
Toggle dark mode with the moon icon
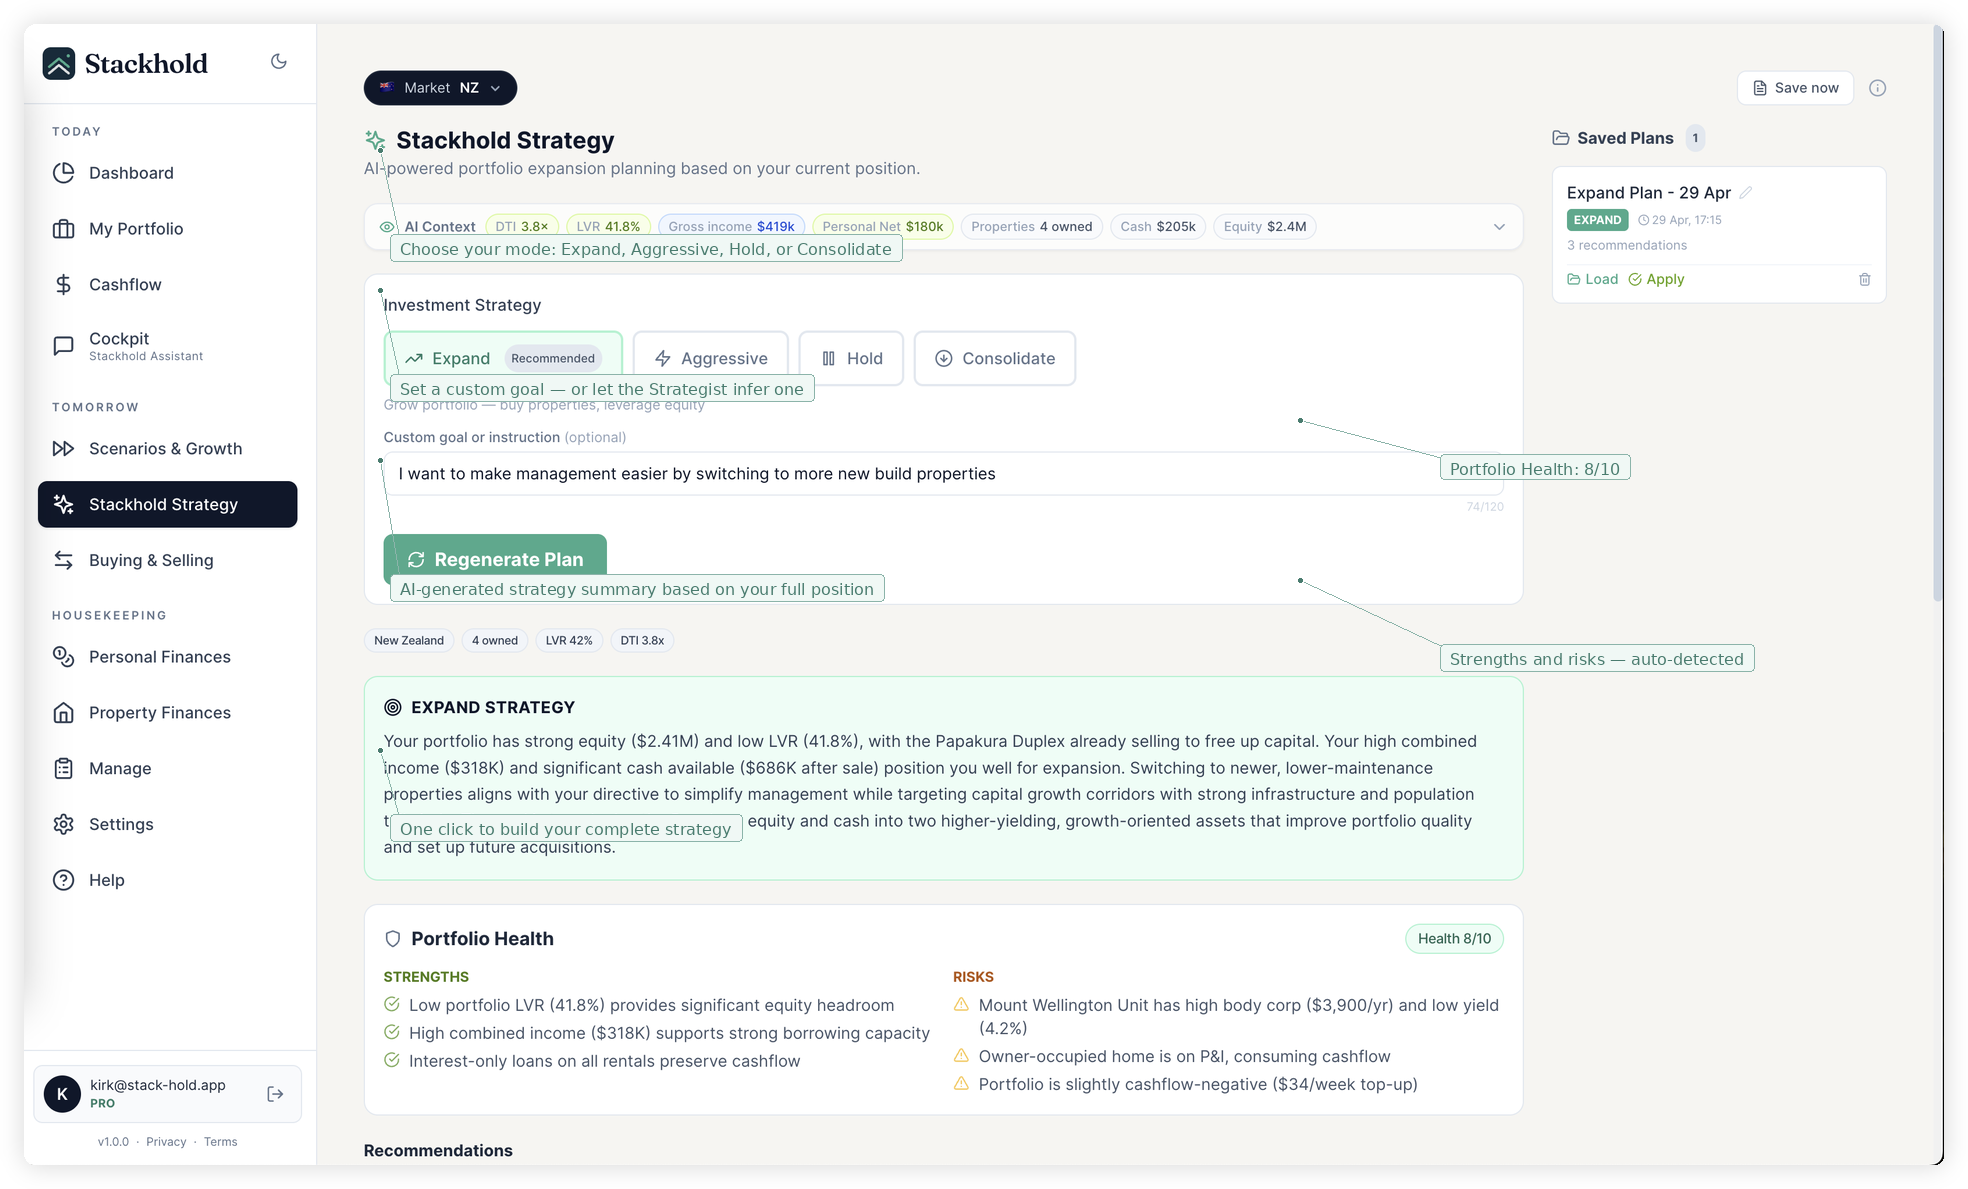tap(279, 62)
